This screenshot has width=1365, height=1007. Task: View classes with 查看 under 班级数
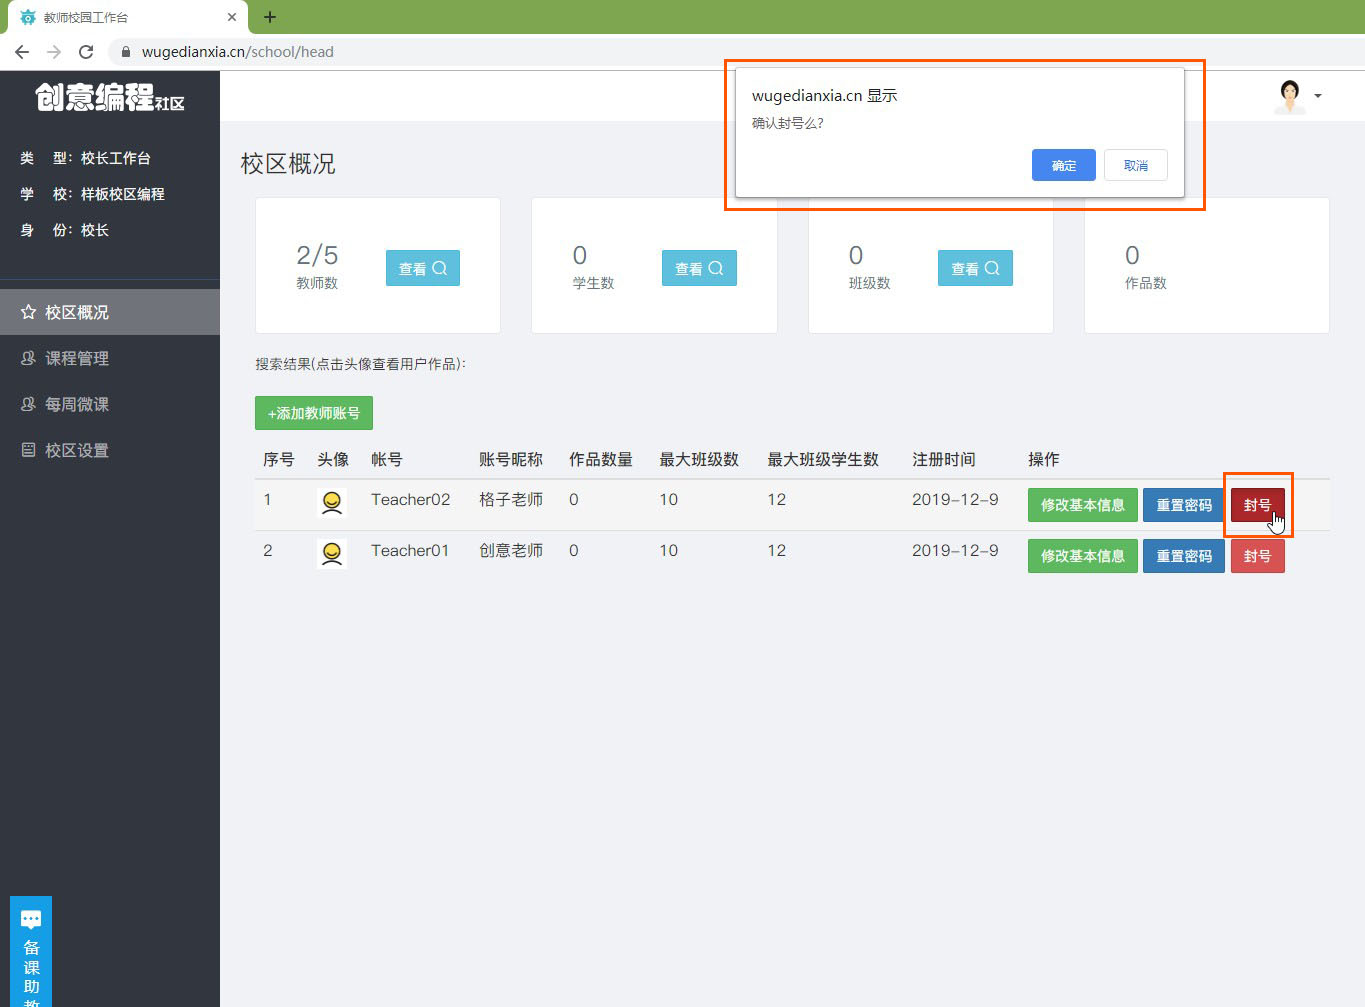(975, 268)
